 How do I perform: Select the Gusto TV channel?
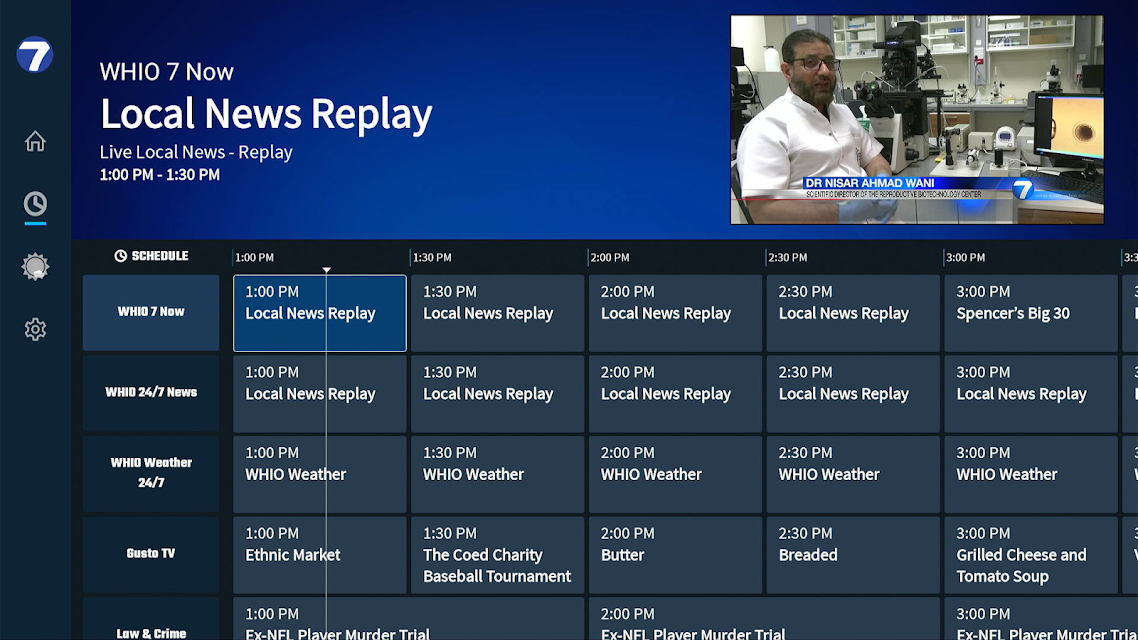click(151, 554)
